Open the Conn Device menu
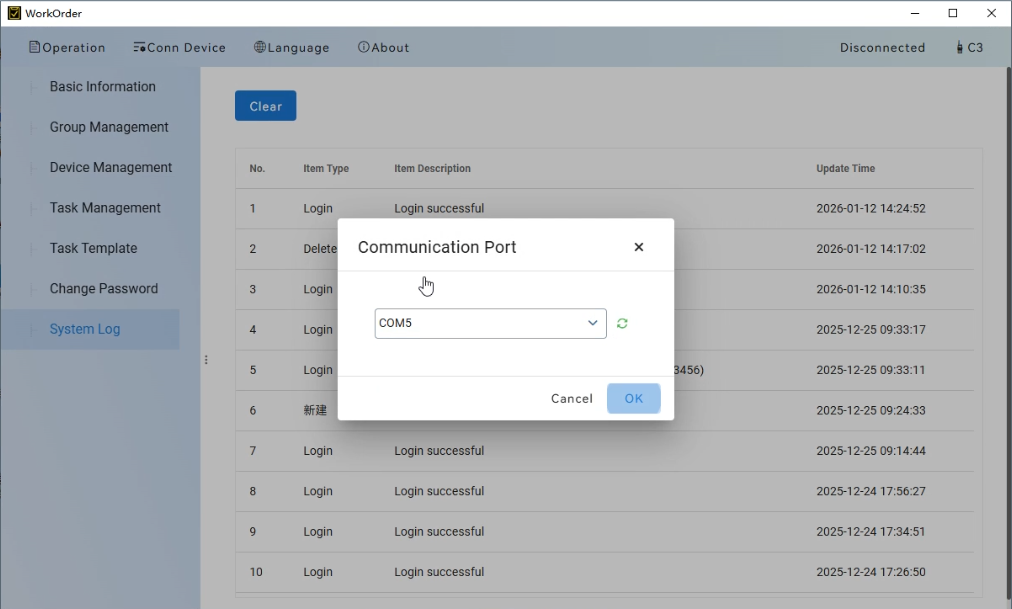1012x609 pixels. [x=180, y=47]
